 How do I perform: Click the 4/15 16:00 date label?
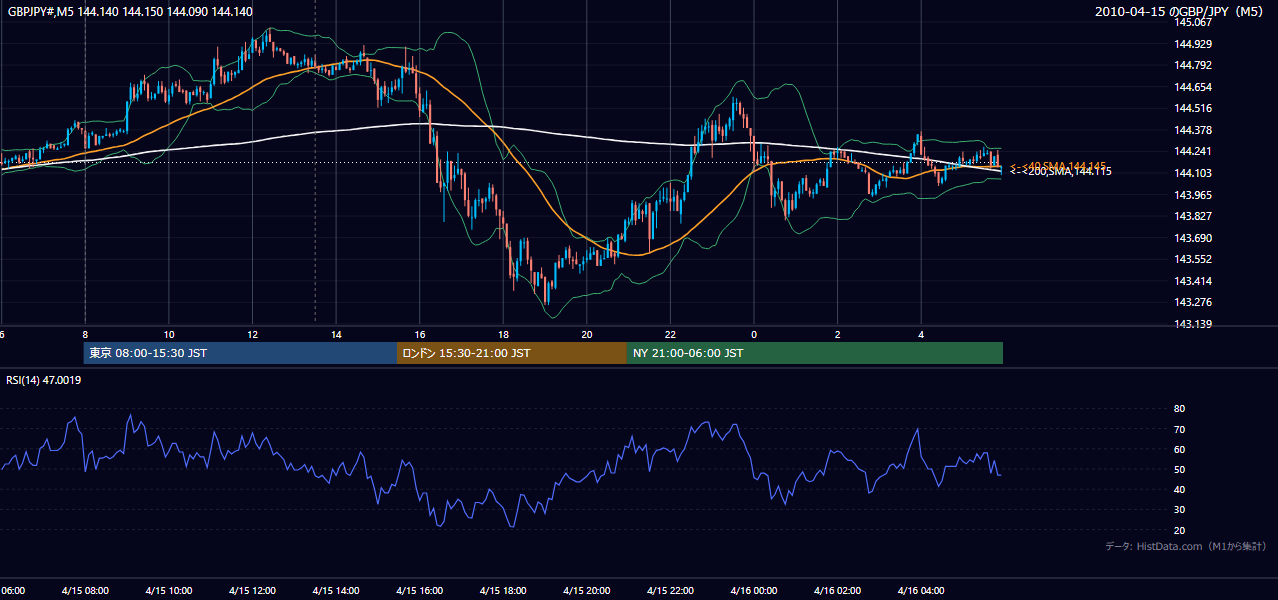click(x=420, y=590)
